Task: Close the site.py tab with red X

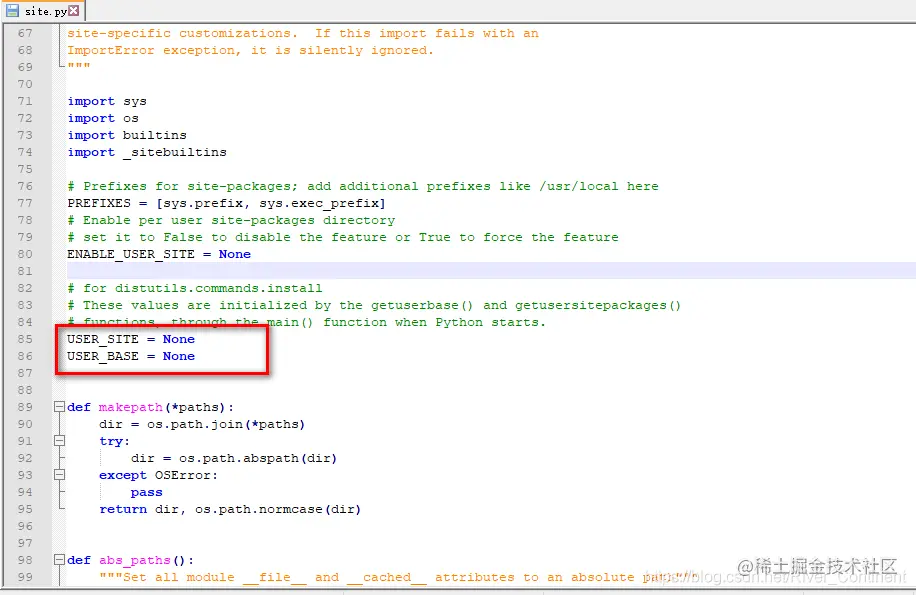Action: click(74, 11)
